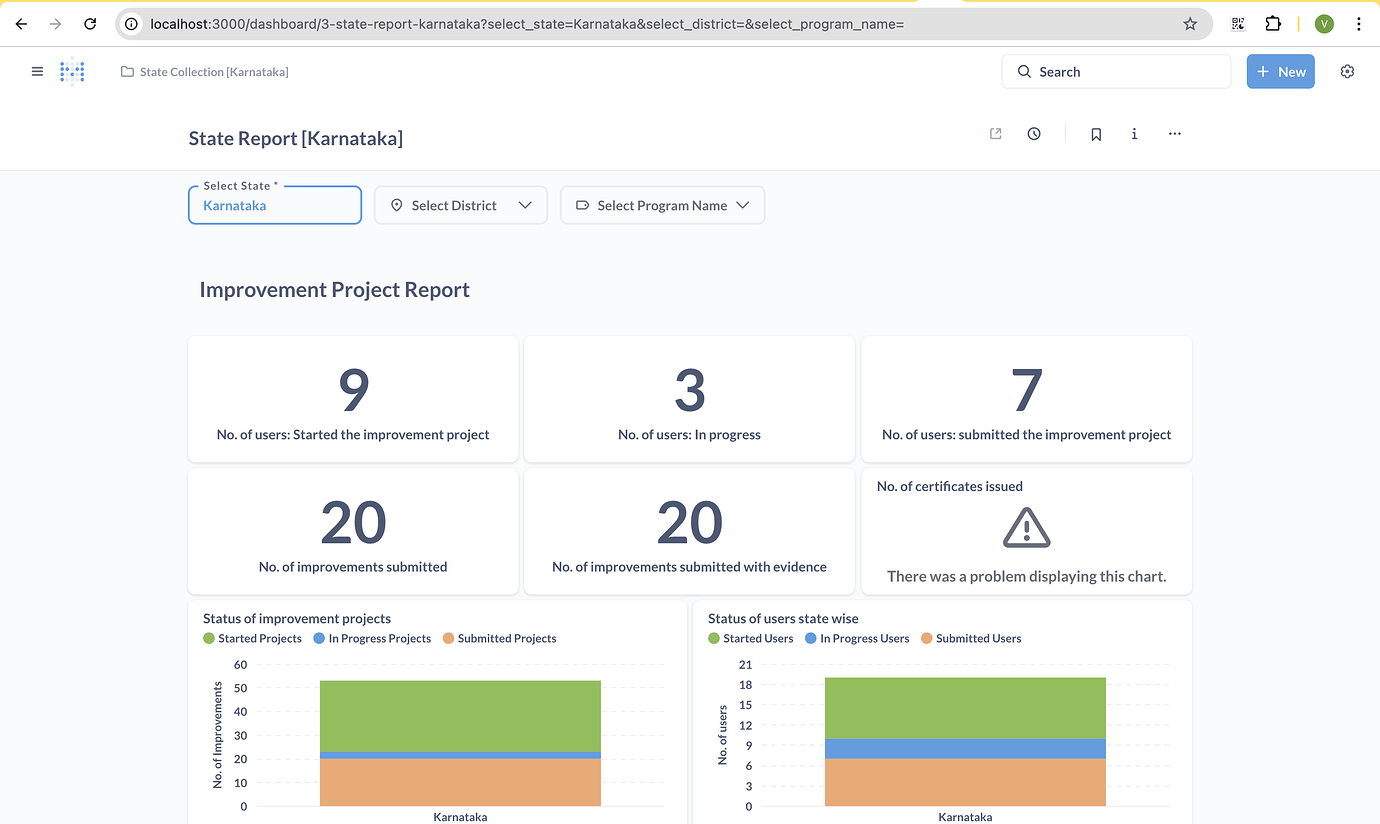Click the Select State Karnataka field
Viewport: 1380px width, 824px height.
point(275,205)
